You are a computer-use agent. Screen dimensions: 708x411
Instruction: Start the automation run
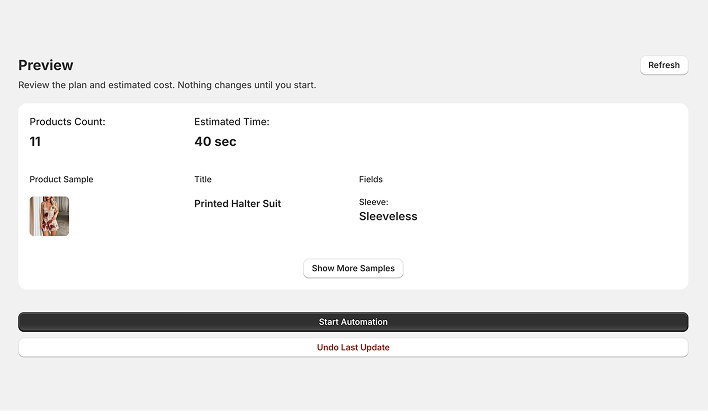[x=353, y=322]
